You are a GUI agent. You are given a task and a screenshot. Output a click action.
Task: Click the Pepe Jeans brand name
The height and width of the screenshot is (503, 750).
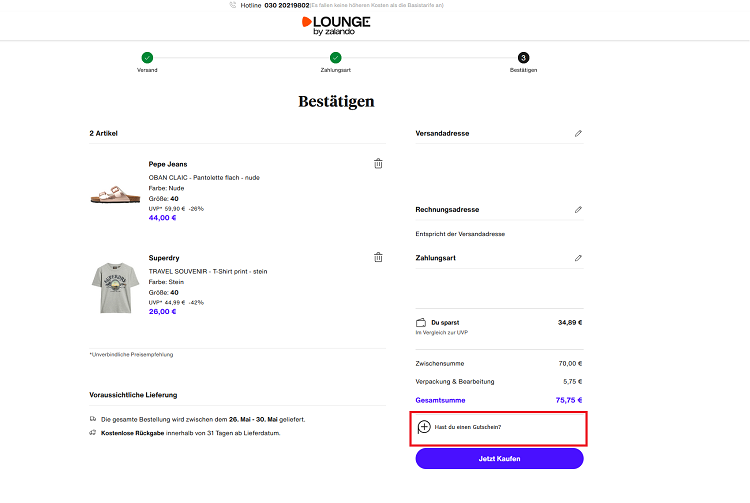point(168,164)
